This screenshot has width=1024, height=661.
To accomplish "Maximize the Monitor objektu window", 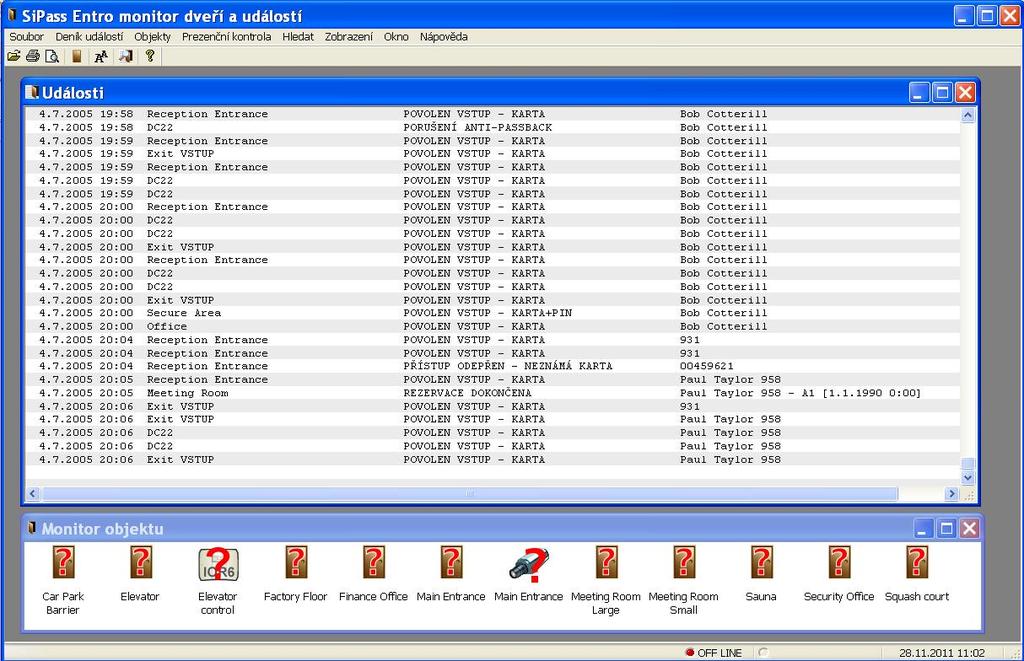I will tap(946, 528).
